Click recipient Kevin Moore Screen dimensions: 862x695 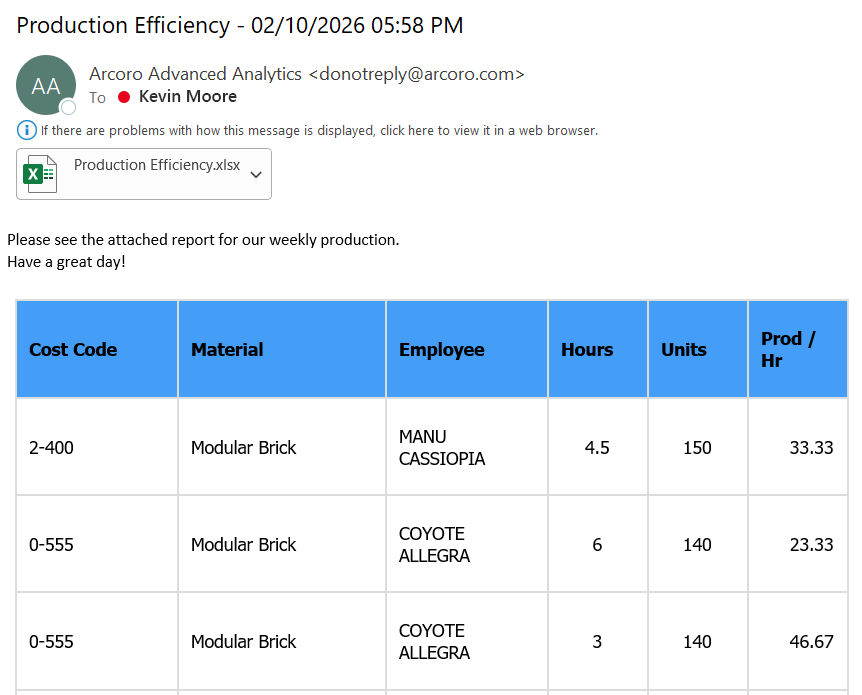click(187, 96)
